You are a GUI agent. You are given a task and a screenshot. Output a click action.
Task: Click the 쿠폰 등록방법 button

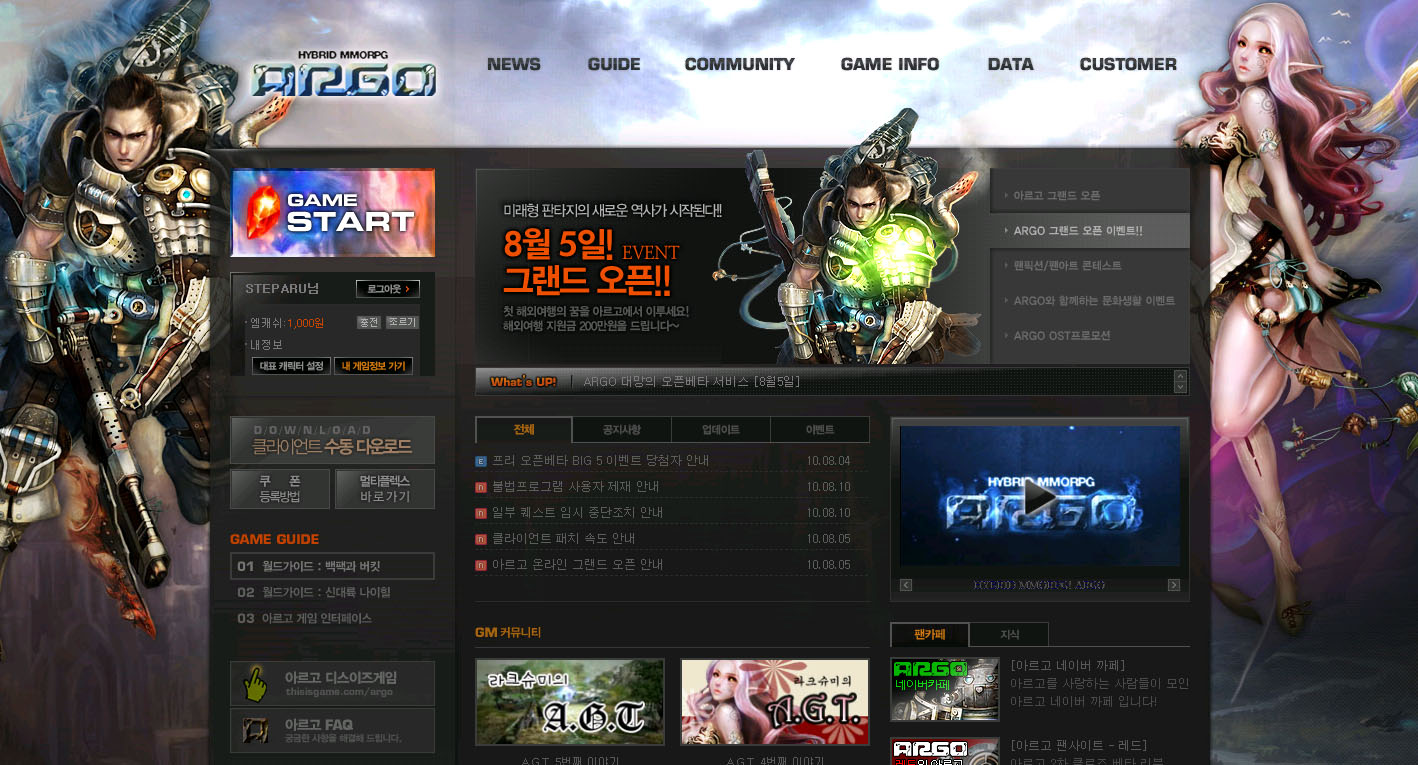pos(280,489)
